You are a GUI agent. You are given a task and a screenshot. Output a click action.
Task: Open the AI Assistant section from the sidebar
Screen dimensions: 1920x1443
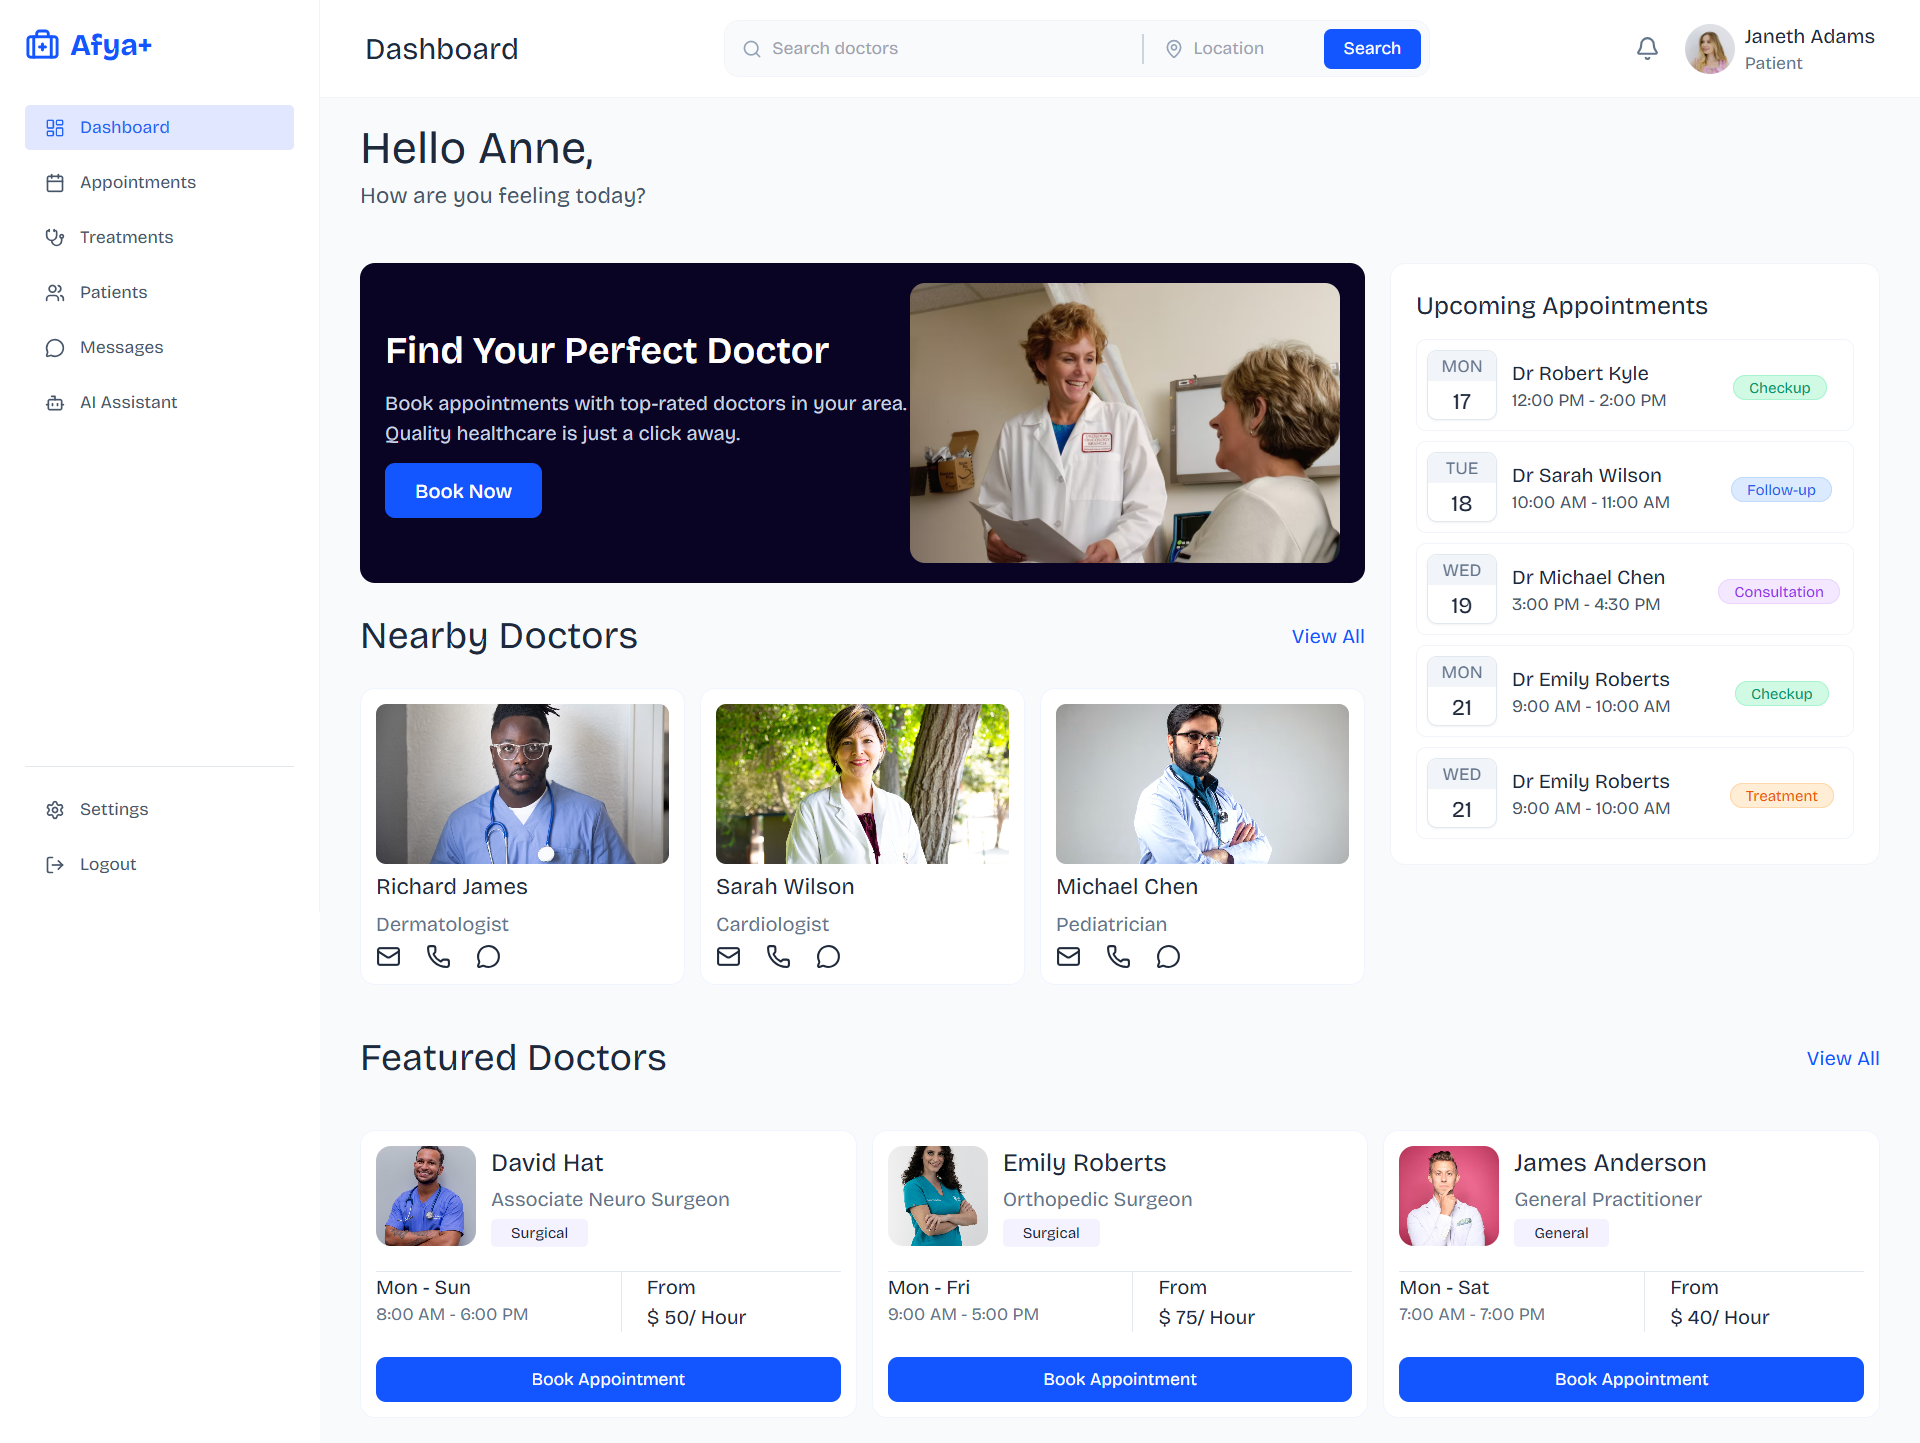click(x=128, y=402)
